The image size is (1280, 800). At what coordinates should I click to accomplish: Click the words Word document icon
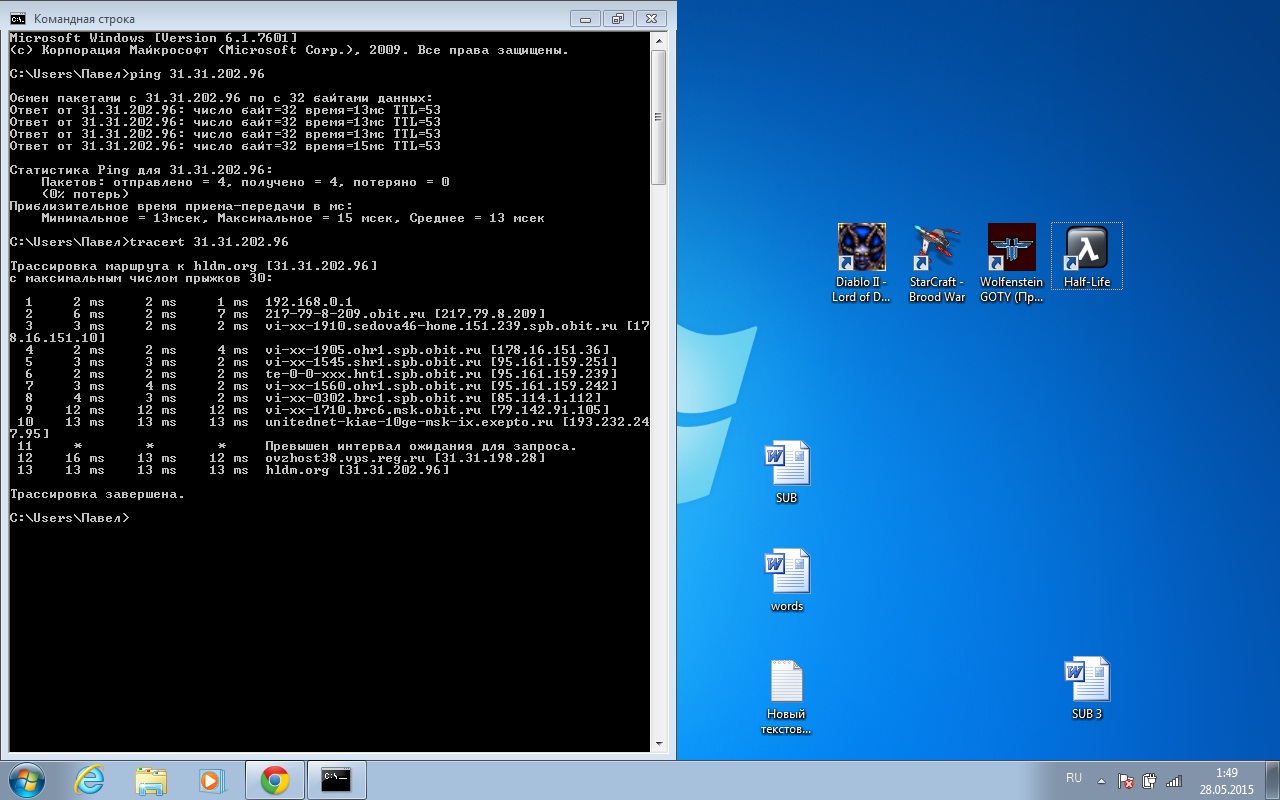click(787, 573)
